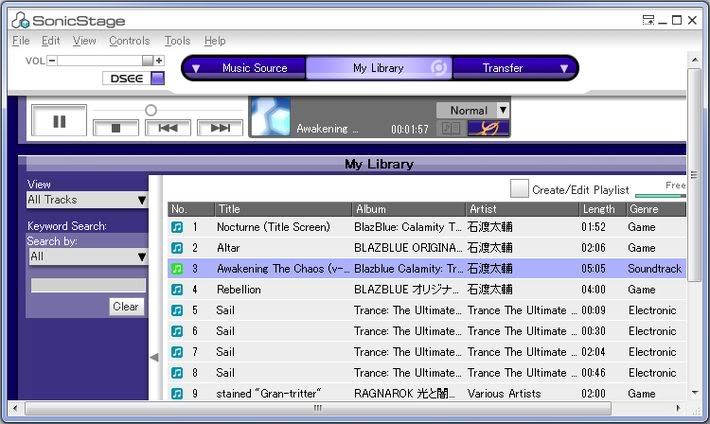Toggle the DSEE sound enhancement
The height and width of the screenshot is (424, 710).
click(158, 78)
